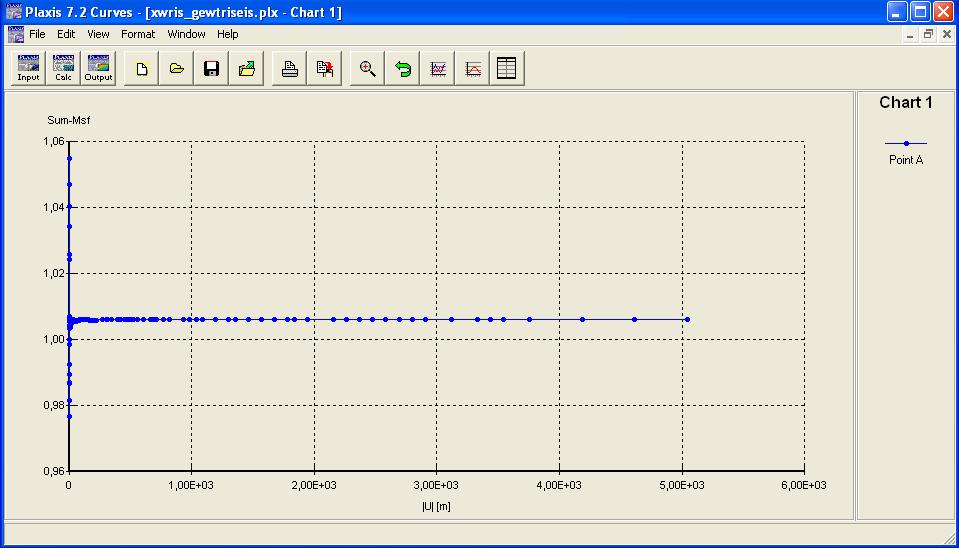The height and width of the screenshot is (548, 959).
Task: Show the data table icon
Action: [x=507, y=68]
